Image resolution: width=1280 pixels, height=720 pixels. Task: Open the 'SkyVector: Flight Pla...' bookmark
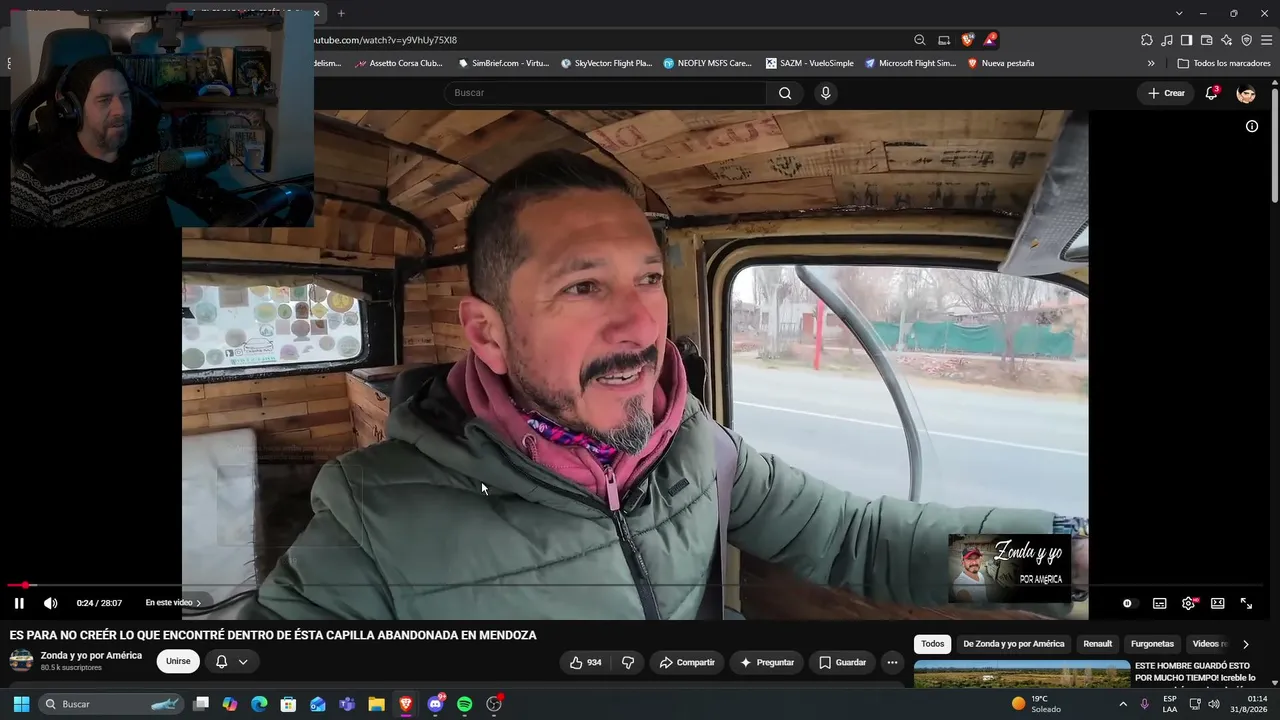click(606, 63)
